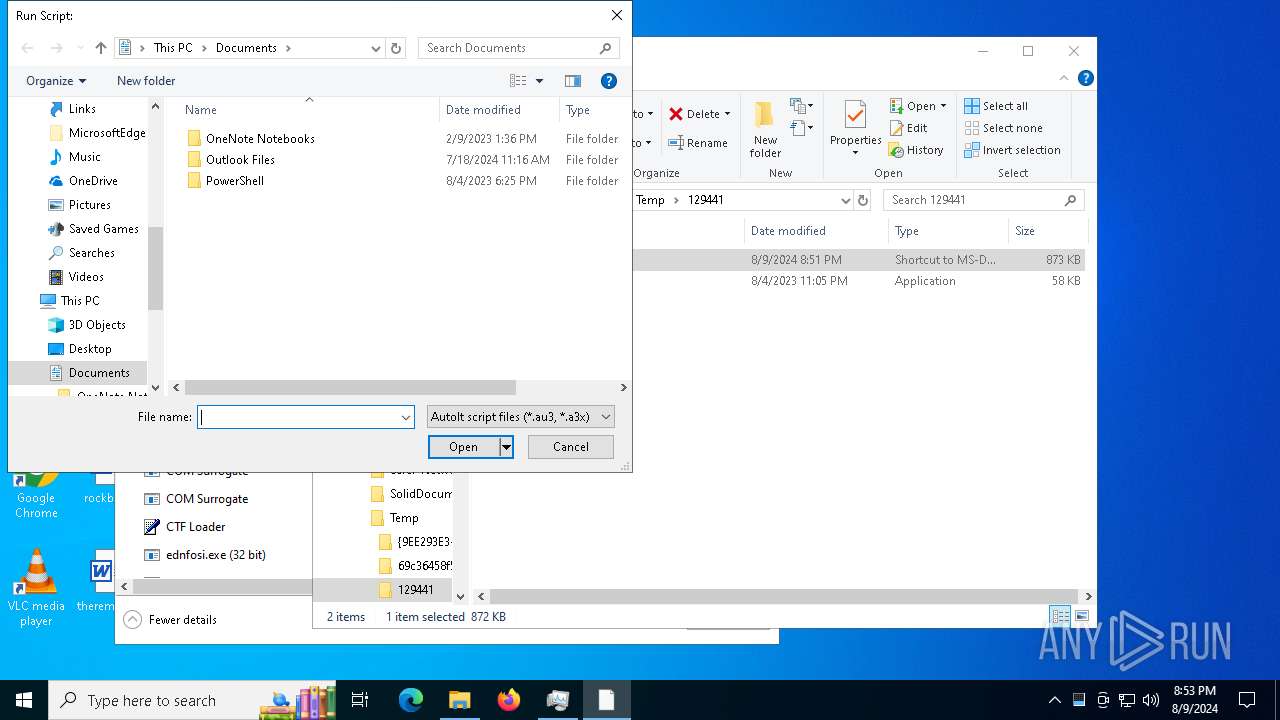Image resolution: width=1280 pixels, height=720 pixels.
Task: Expand Open dropdown arrow in Explorer ribbon
Action: pyautogui.click(x=943, y=106)
